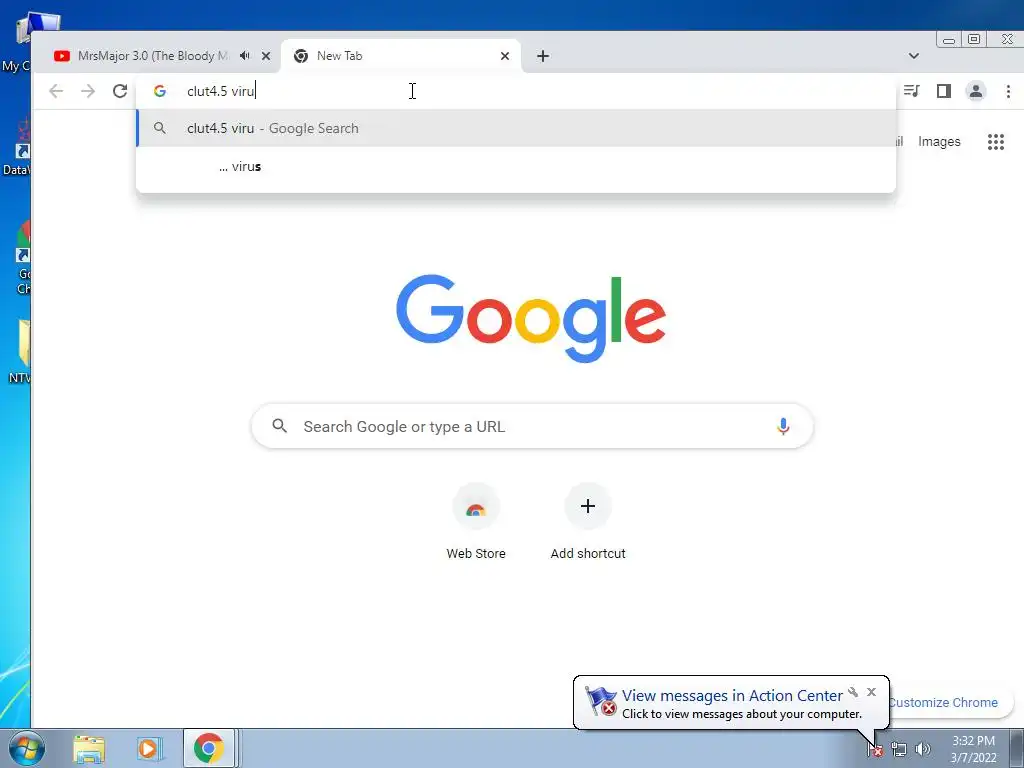1024x768 pixels.
Task: Click the Google logo on the page
Action: 531,318
